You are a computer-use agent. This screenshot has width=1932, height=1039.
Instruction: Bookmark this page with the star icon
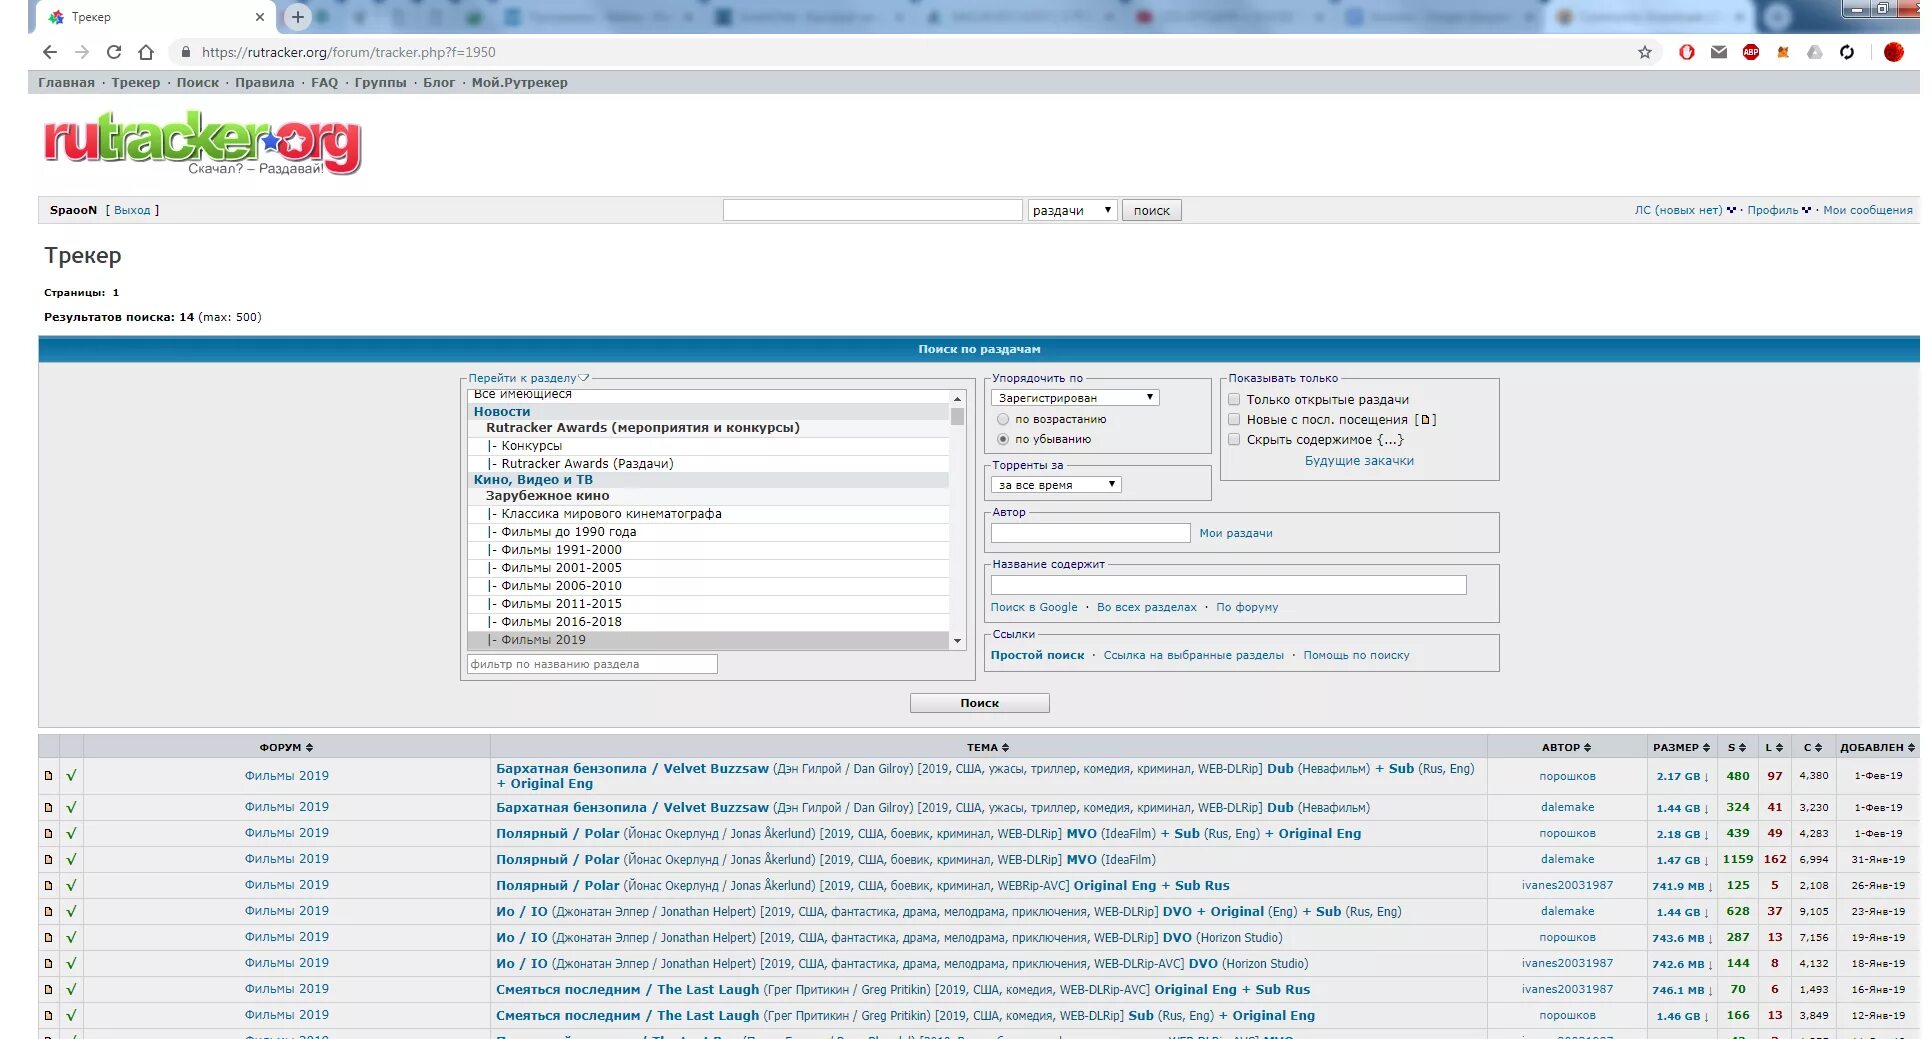(x=1645, y=52)
